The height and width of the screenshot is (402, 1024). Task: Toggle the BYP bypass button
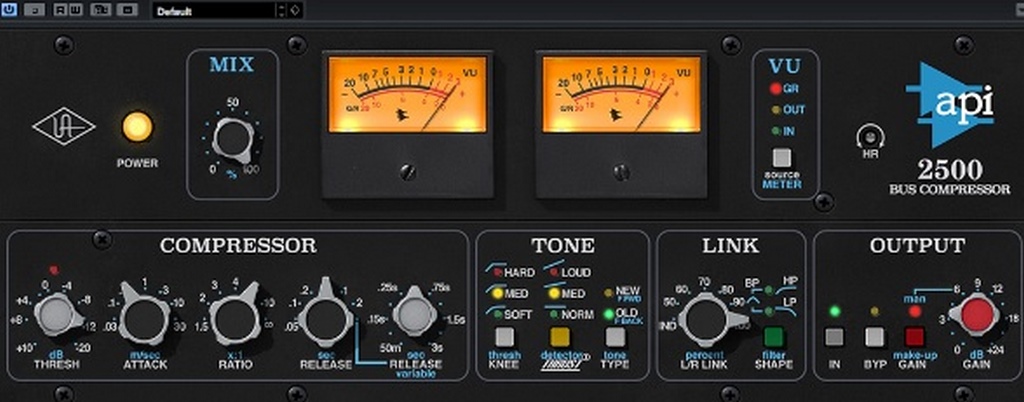[x=874, y=337]
